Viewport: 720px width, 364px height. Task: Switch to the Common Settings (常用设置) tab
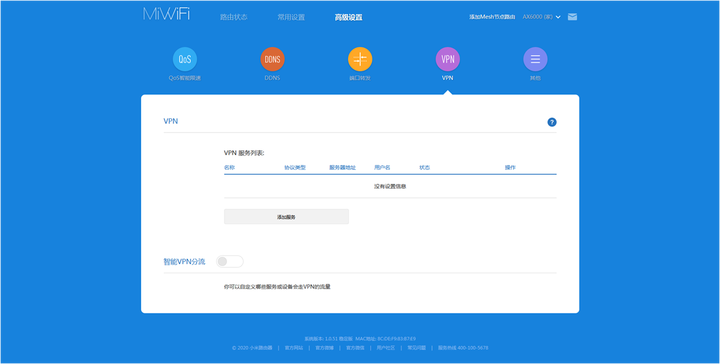pos(291,17)
